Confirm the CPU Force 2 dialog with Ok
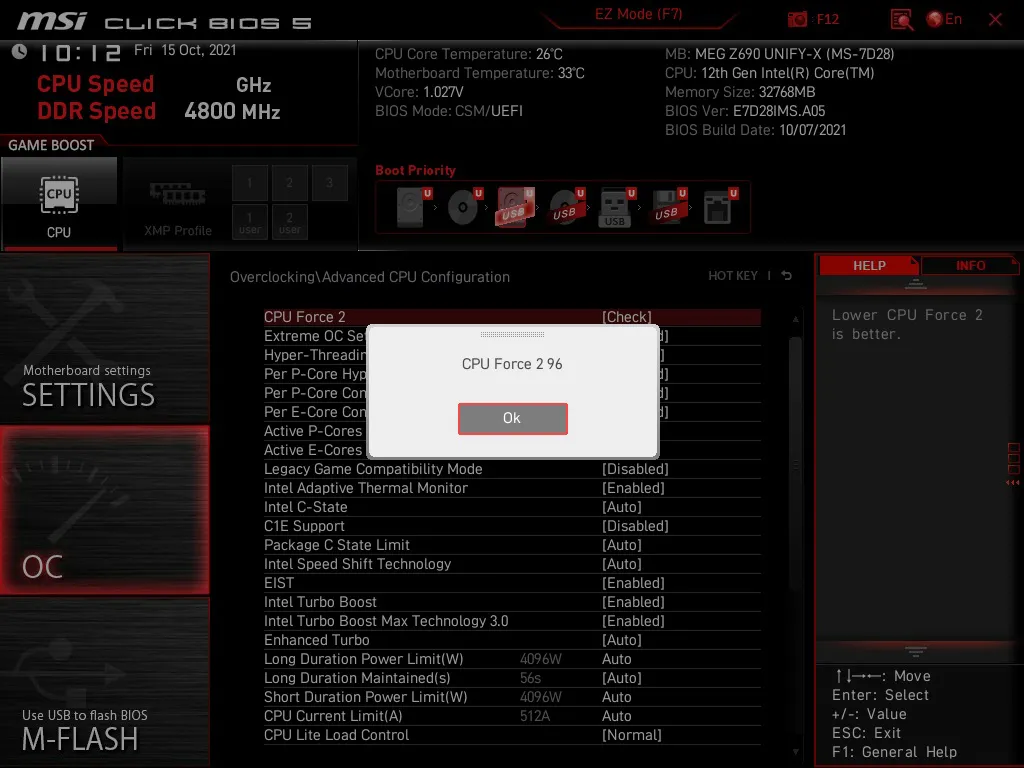This screenshot has width=1024, height=768. pyautogui.click(x=513, y=418)
